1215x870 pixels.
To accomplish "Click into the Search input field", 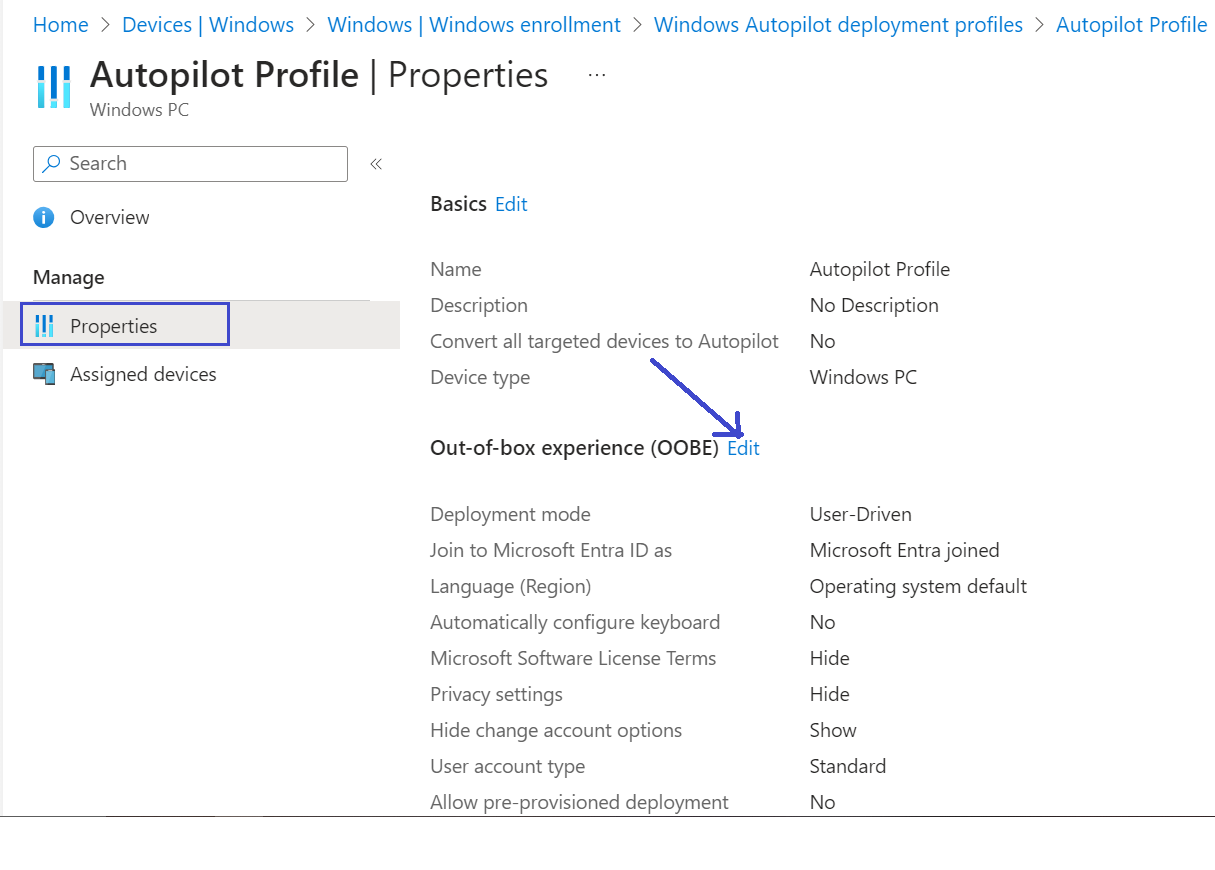I will (200, 163).
